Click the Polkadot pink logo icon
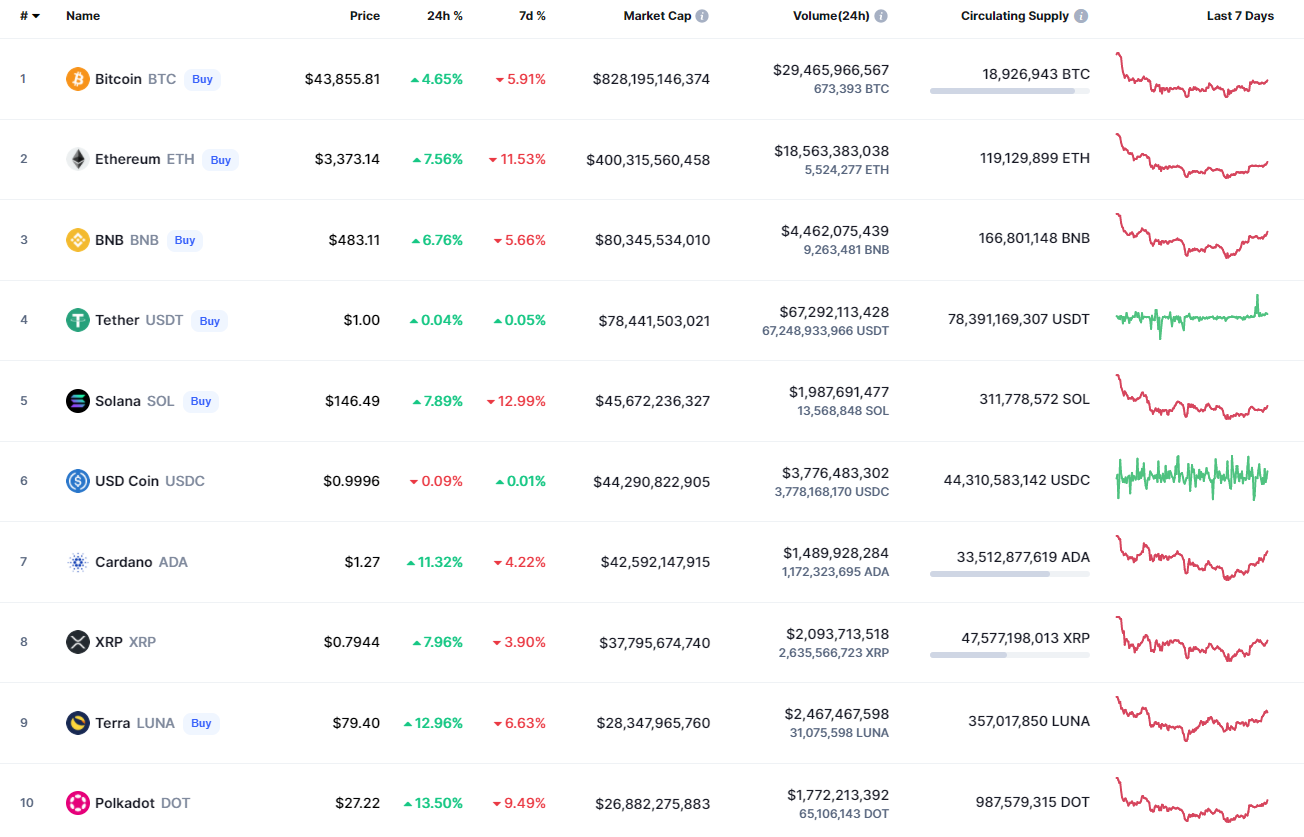 (77, 803)
